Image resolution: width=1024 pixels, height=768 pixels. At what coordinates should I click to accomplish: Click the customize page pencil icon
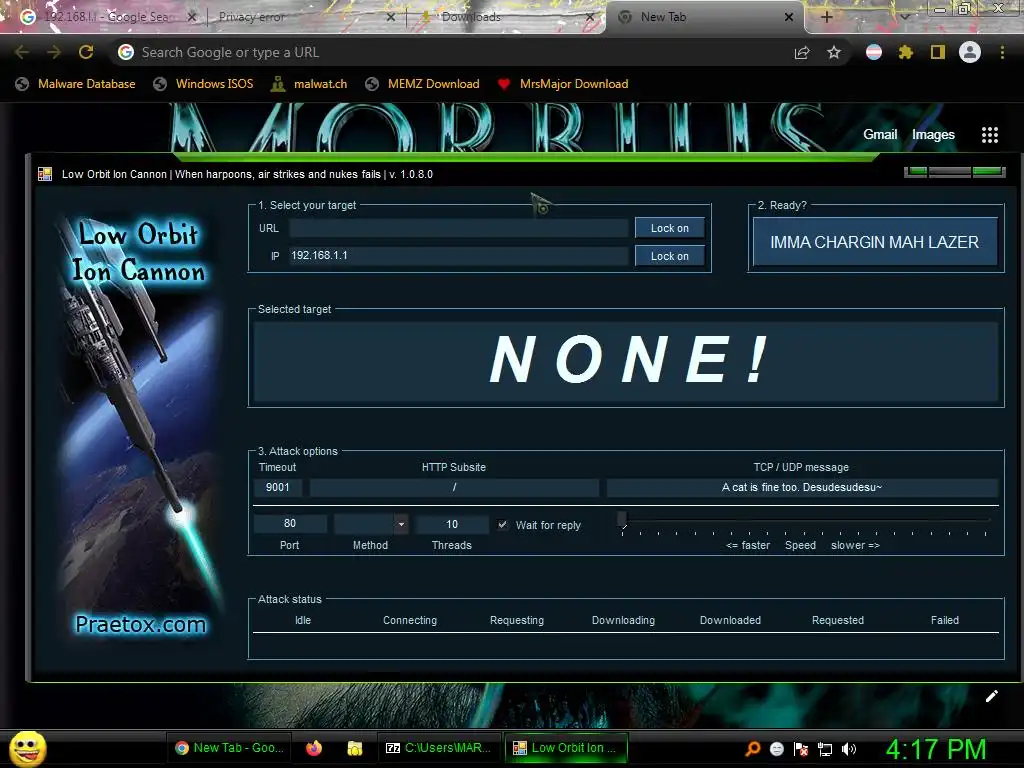point(991,696)
